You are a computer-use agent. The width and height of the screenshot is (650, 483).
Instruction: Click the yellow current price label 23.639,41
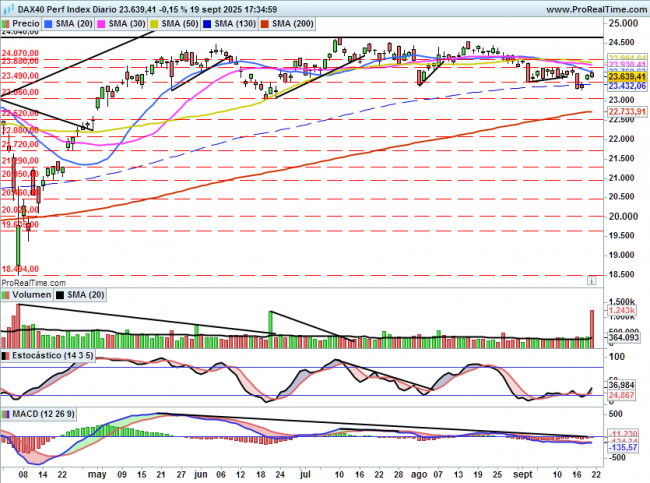click(x=623, y=77)
